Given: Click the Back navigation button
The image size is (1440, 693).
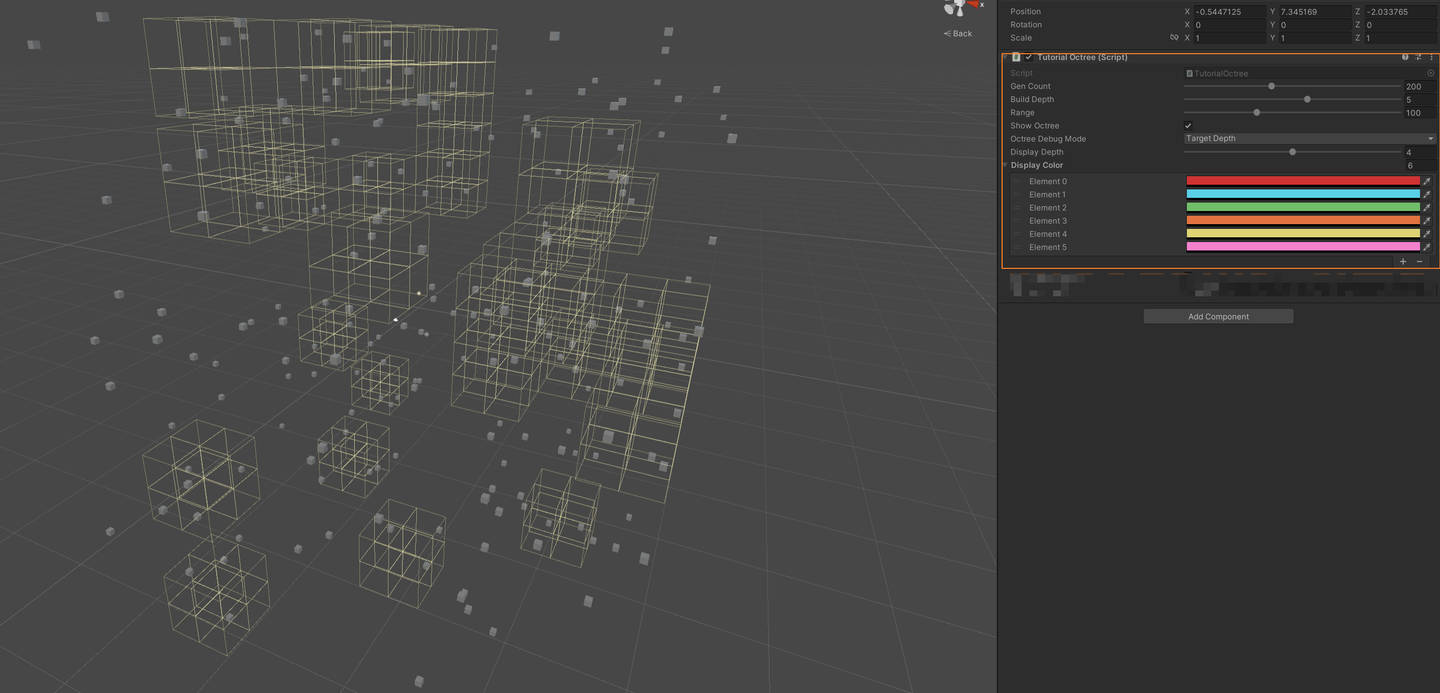Looking at the screenshot, I should (956, 33).
